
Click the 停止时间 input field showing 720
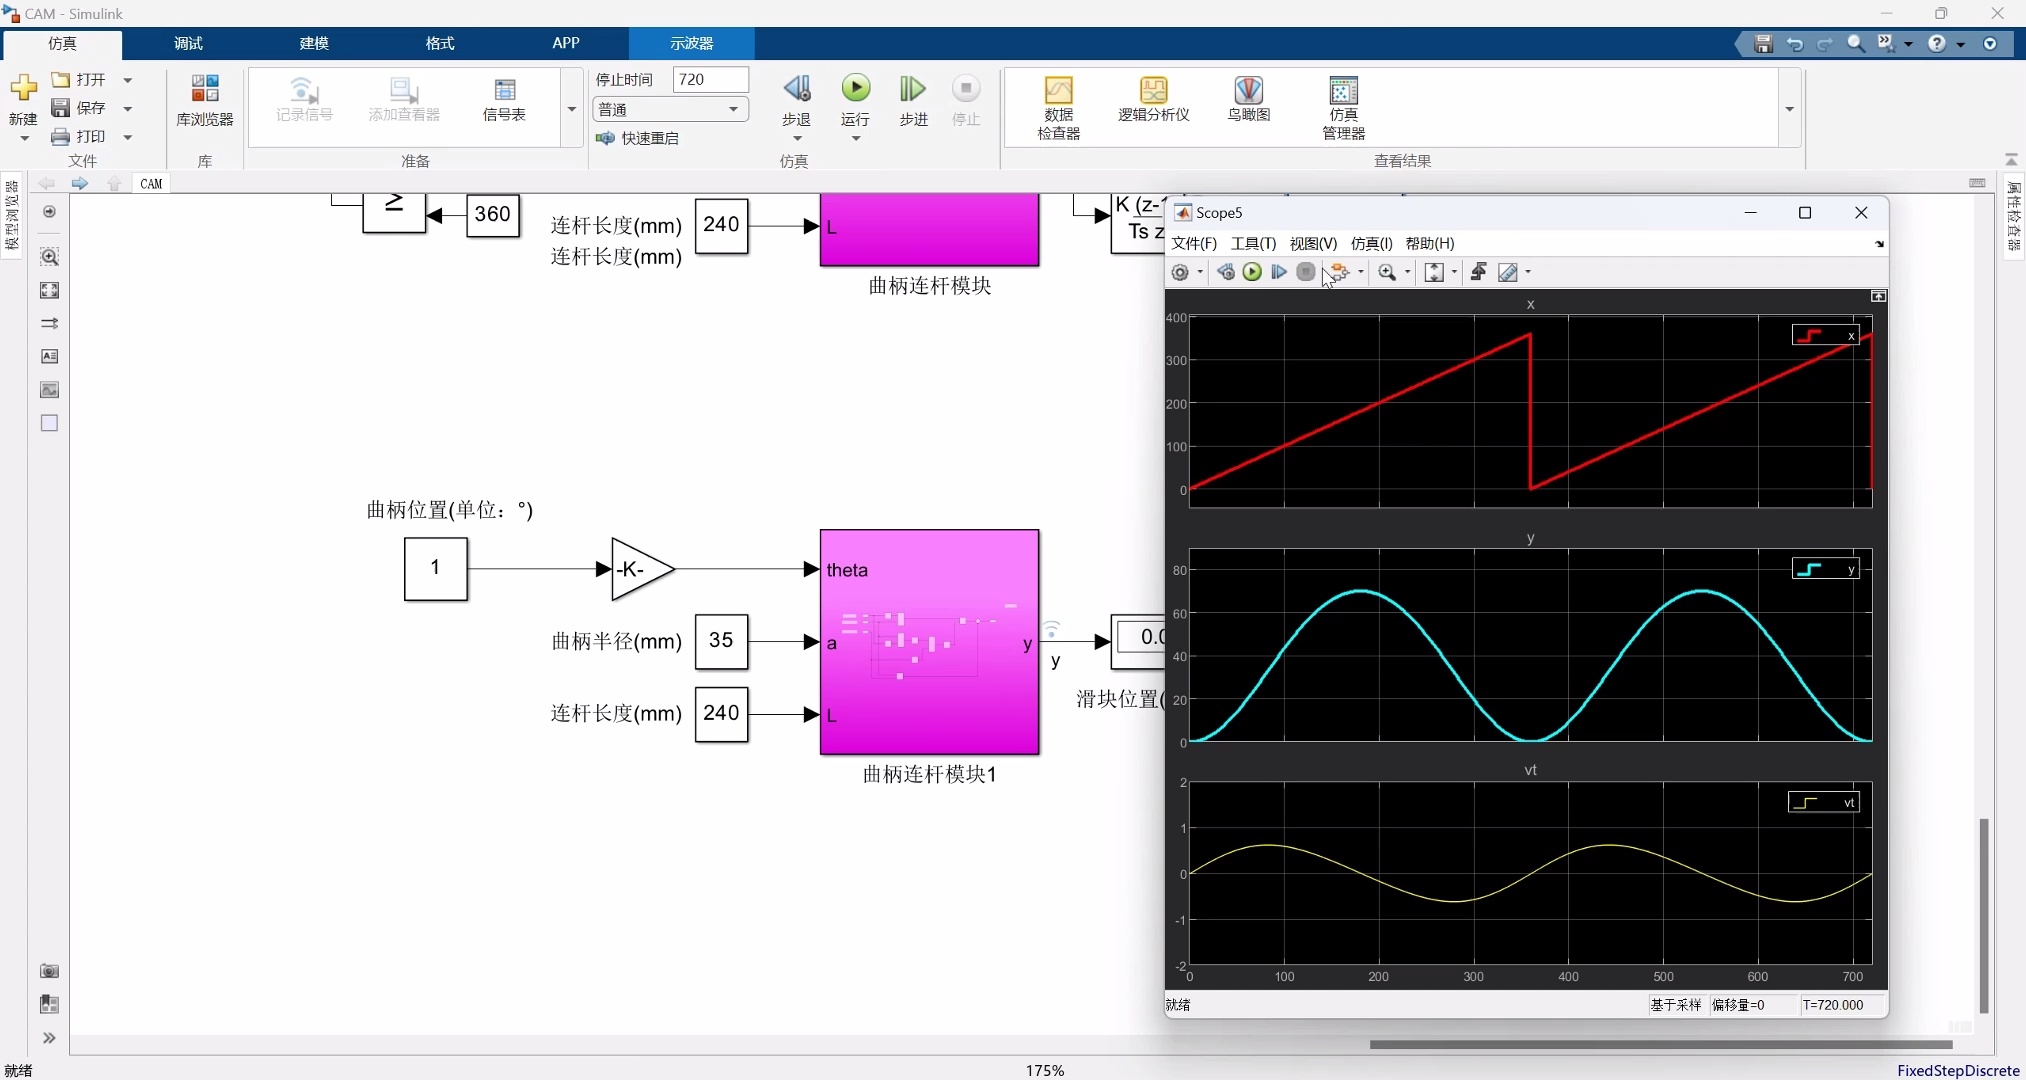[x=710, y=79]
